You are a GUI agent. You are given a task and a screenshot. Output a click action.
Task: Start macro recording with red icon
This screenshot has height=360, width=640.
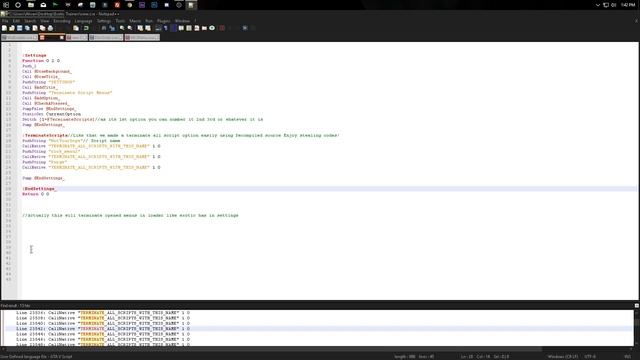(x=222, y=28)
